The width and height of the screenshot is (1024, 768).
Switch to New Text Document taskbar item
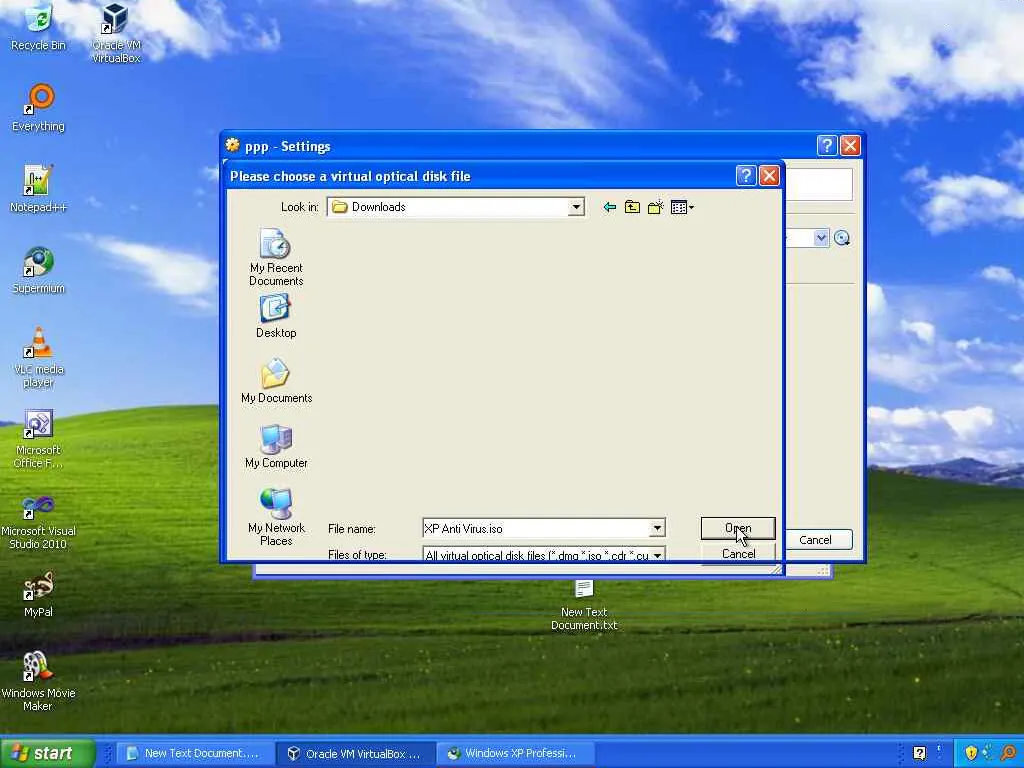click(x=194, y=754)
